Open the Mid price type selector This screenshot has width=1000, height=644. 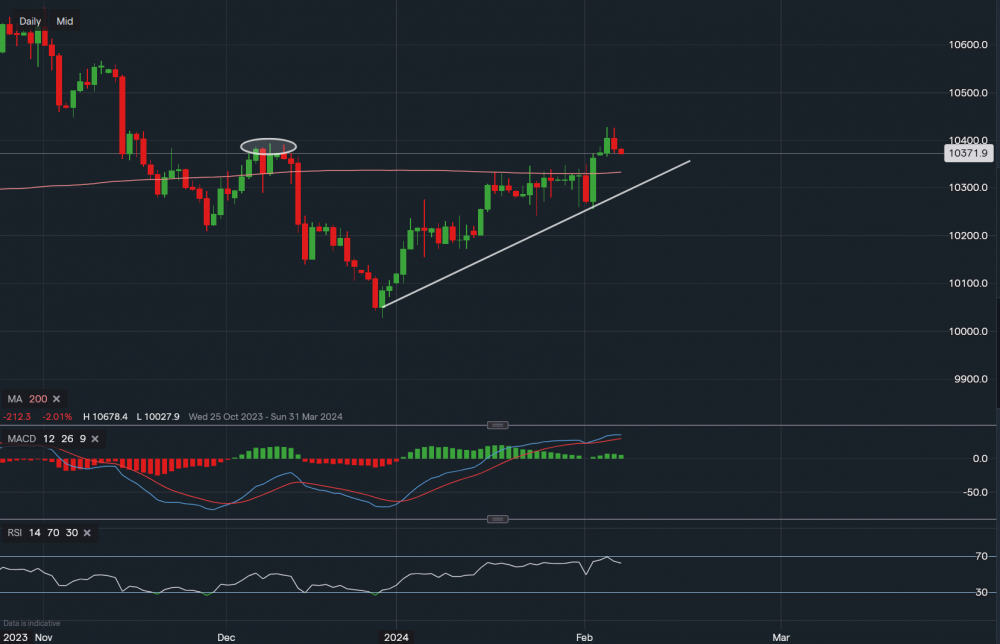click(x=65, y=21)
